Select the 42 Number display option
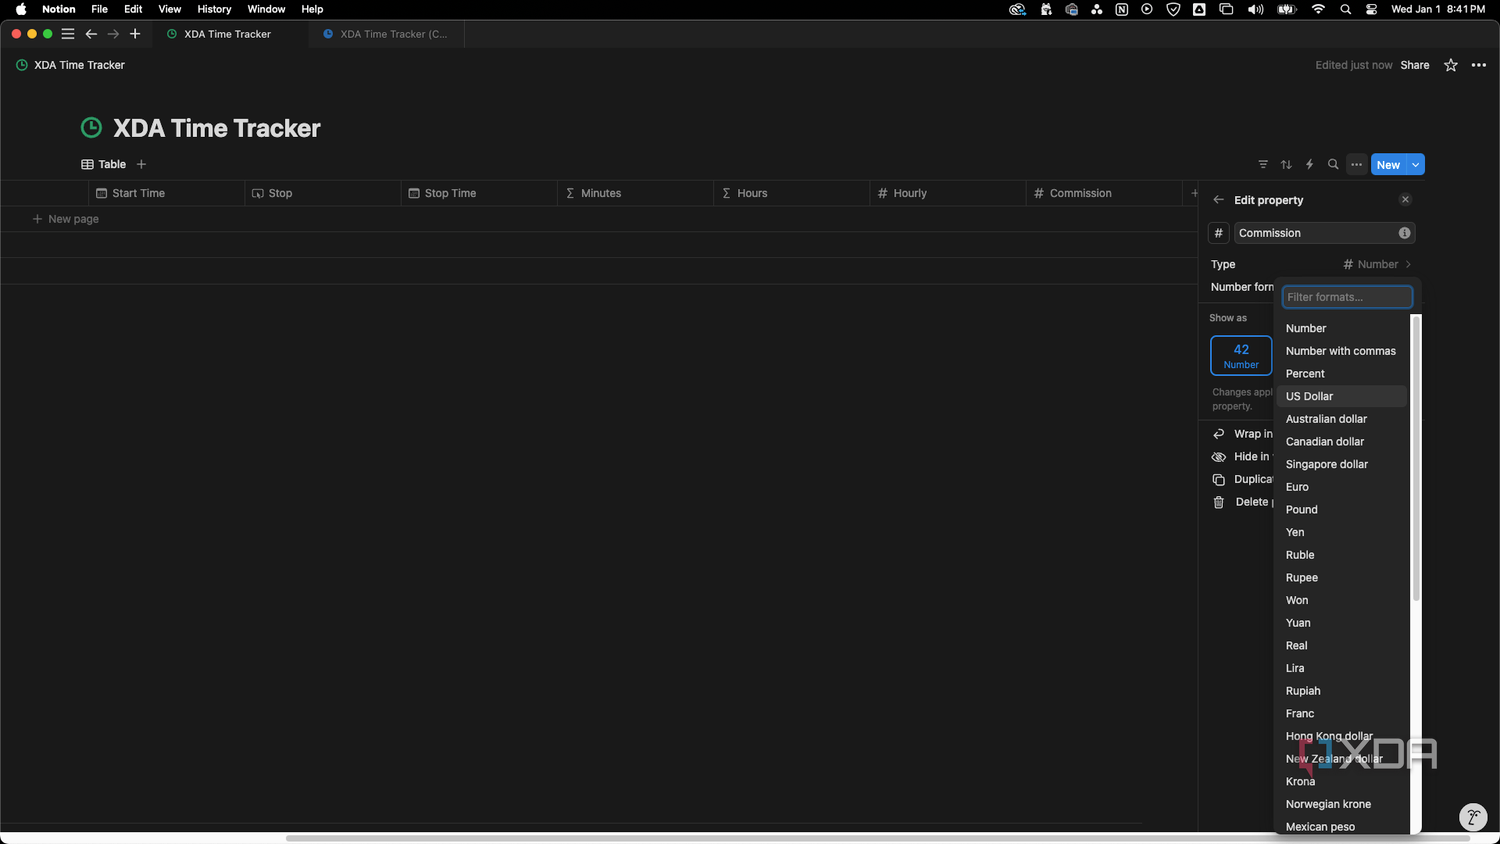The height and width of the screenshot is (844, 1500). pos(1241,355)
